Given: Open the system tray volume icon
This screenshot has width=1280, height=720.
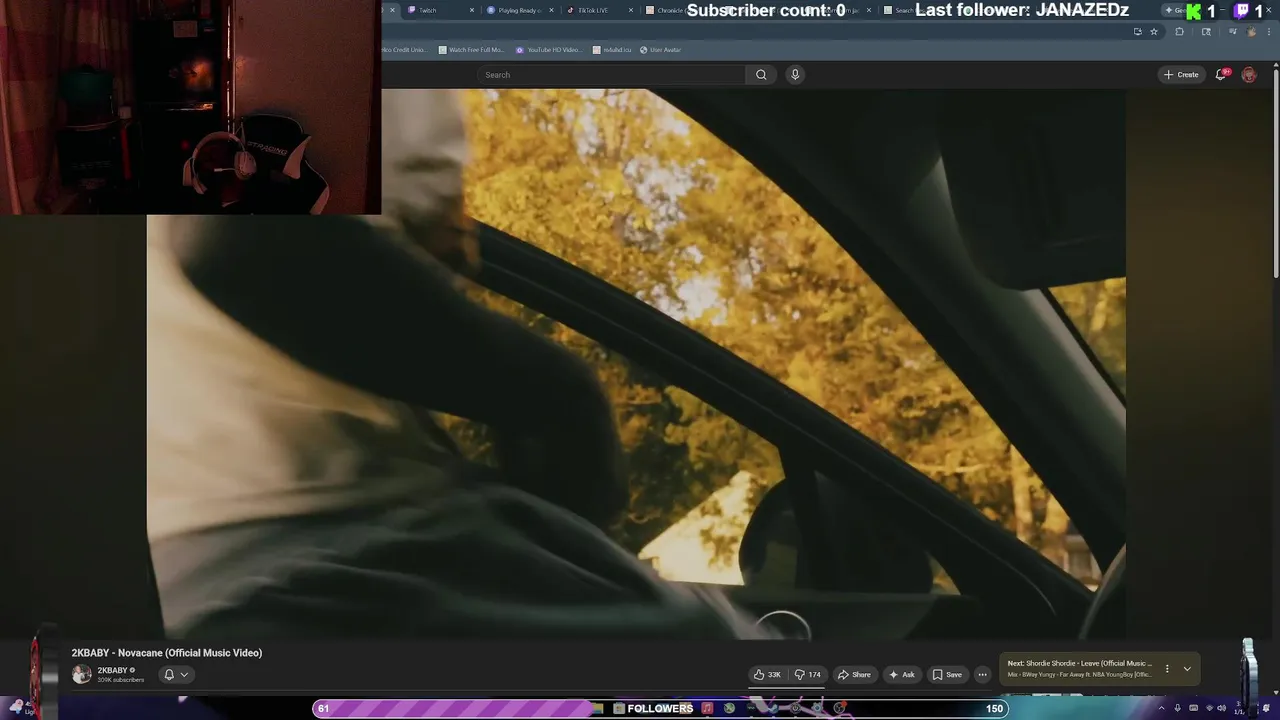Looking at the screenshot, I should [x=1221, y=708].
